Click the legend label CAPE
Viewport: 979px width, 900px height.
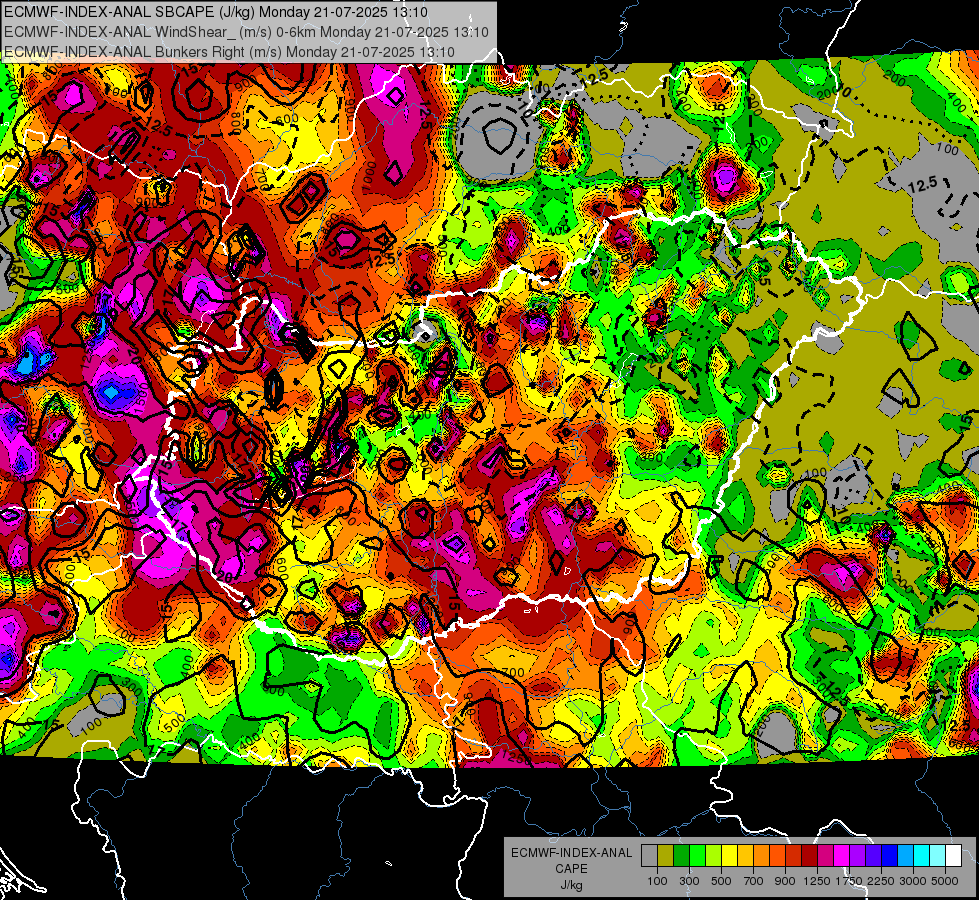coord(571,869)
